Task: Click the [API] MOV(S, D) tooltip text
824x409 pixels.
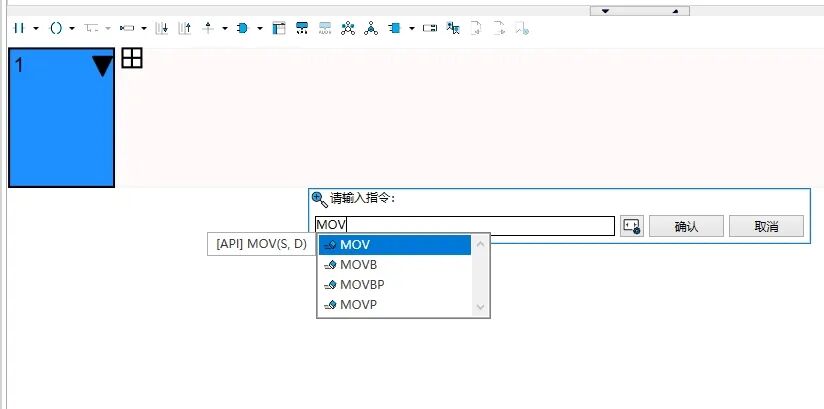Action: pos(262,244)
